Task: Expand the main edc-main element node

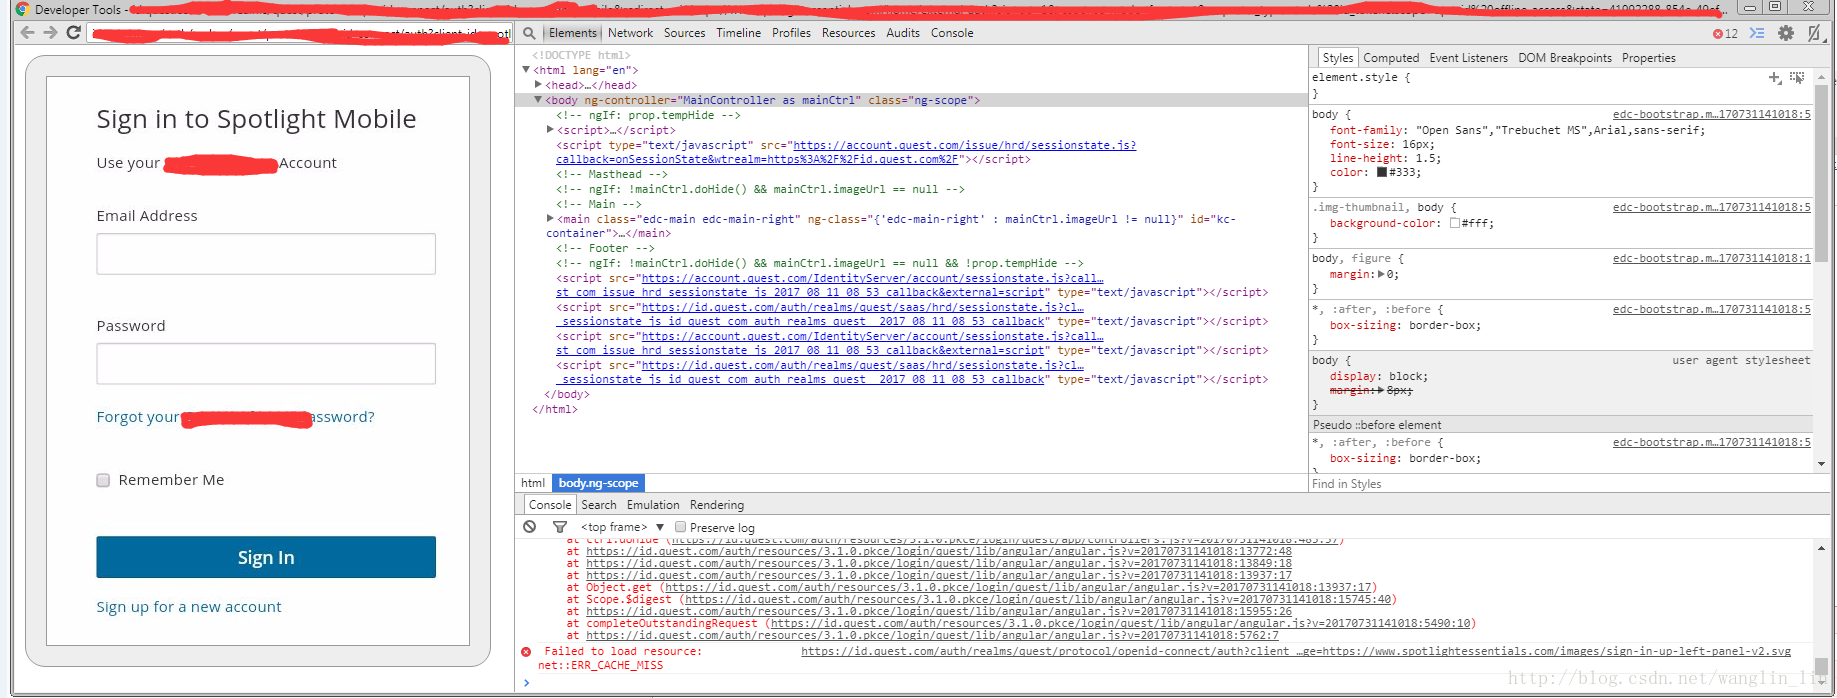Action: 550,218
